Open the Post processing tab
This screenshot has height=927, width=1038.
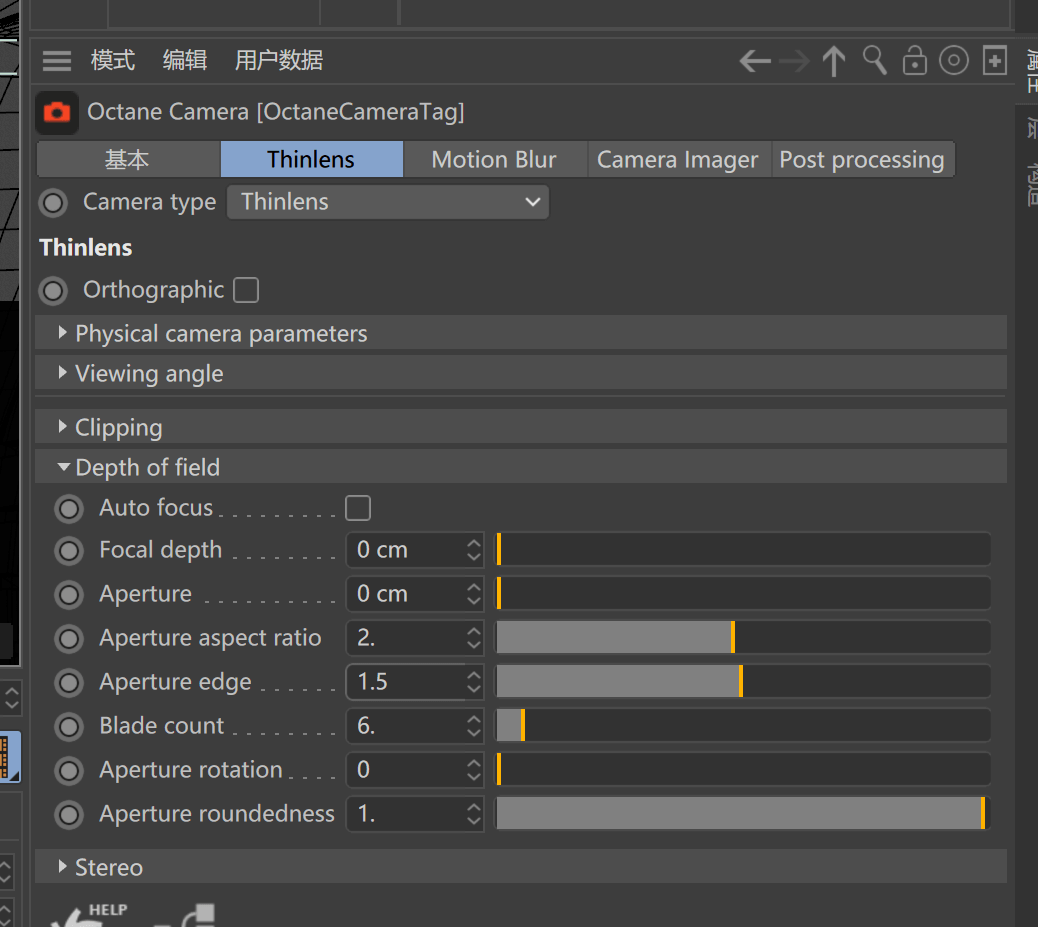[863, 159]
